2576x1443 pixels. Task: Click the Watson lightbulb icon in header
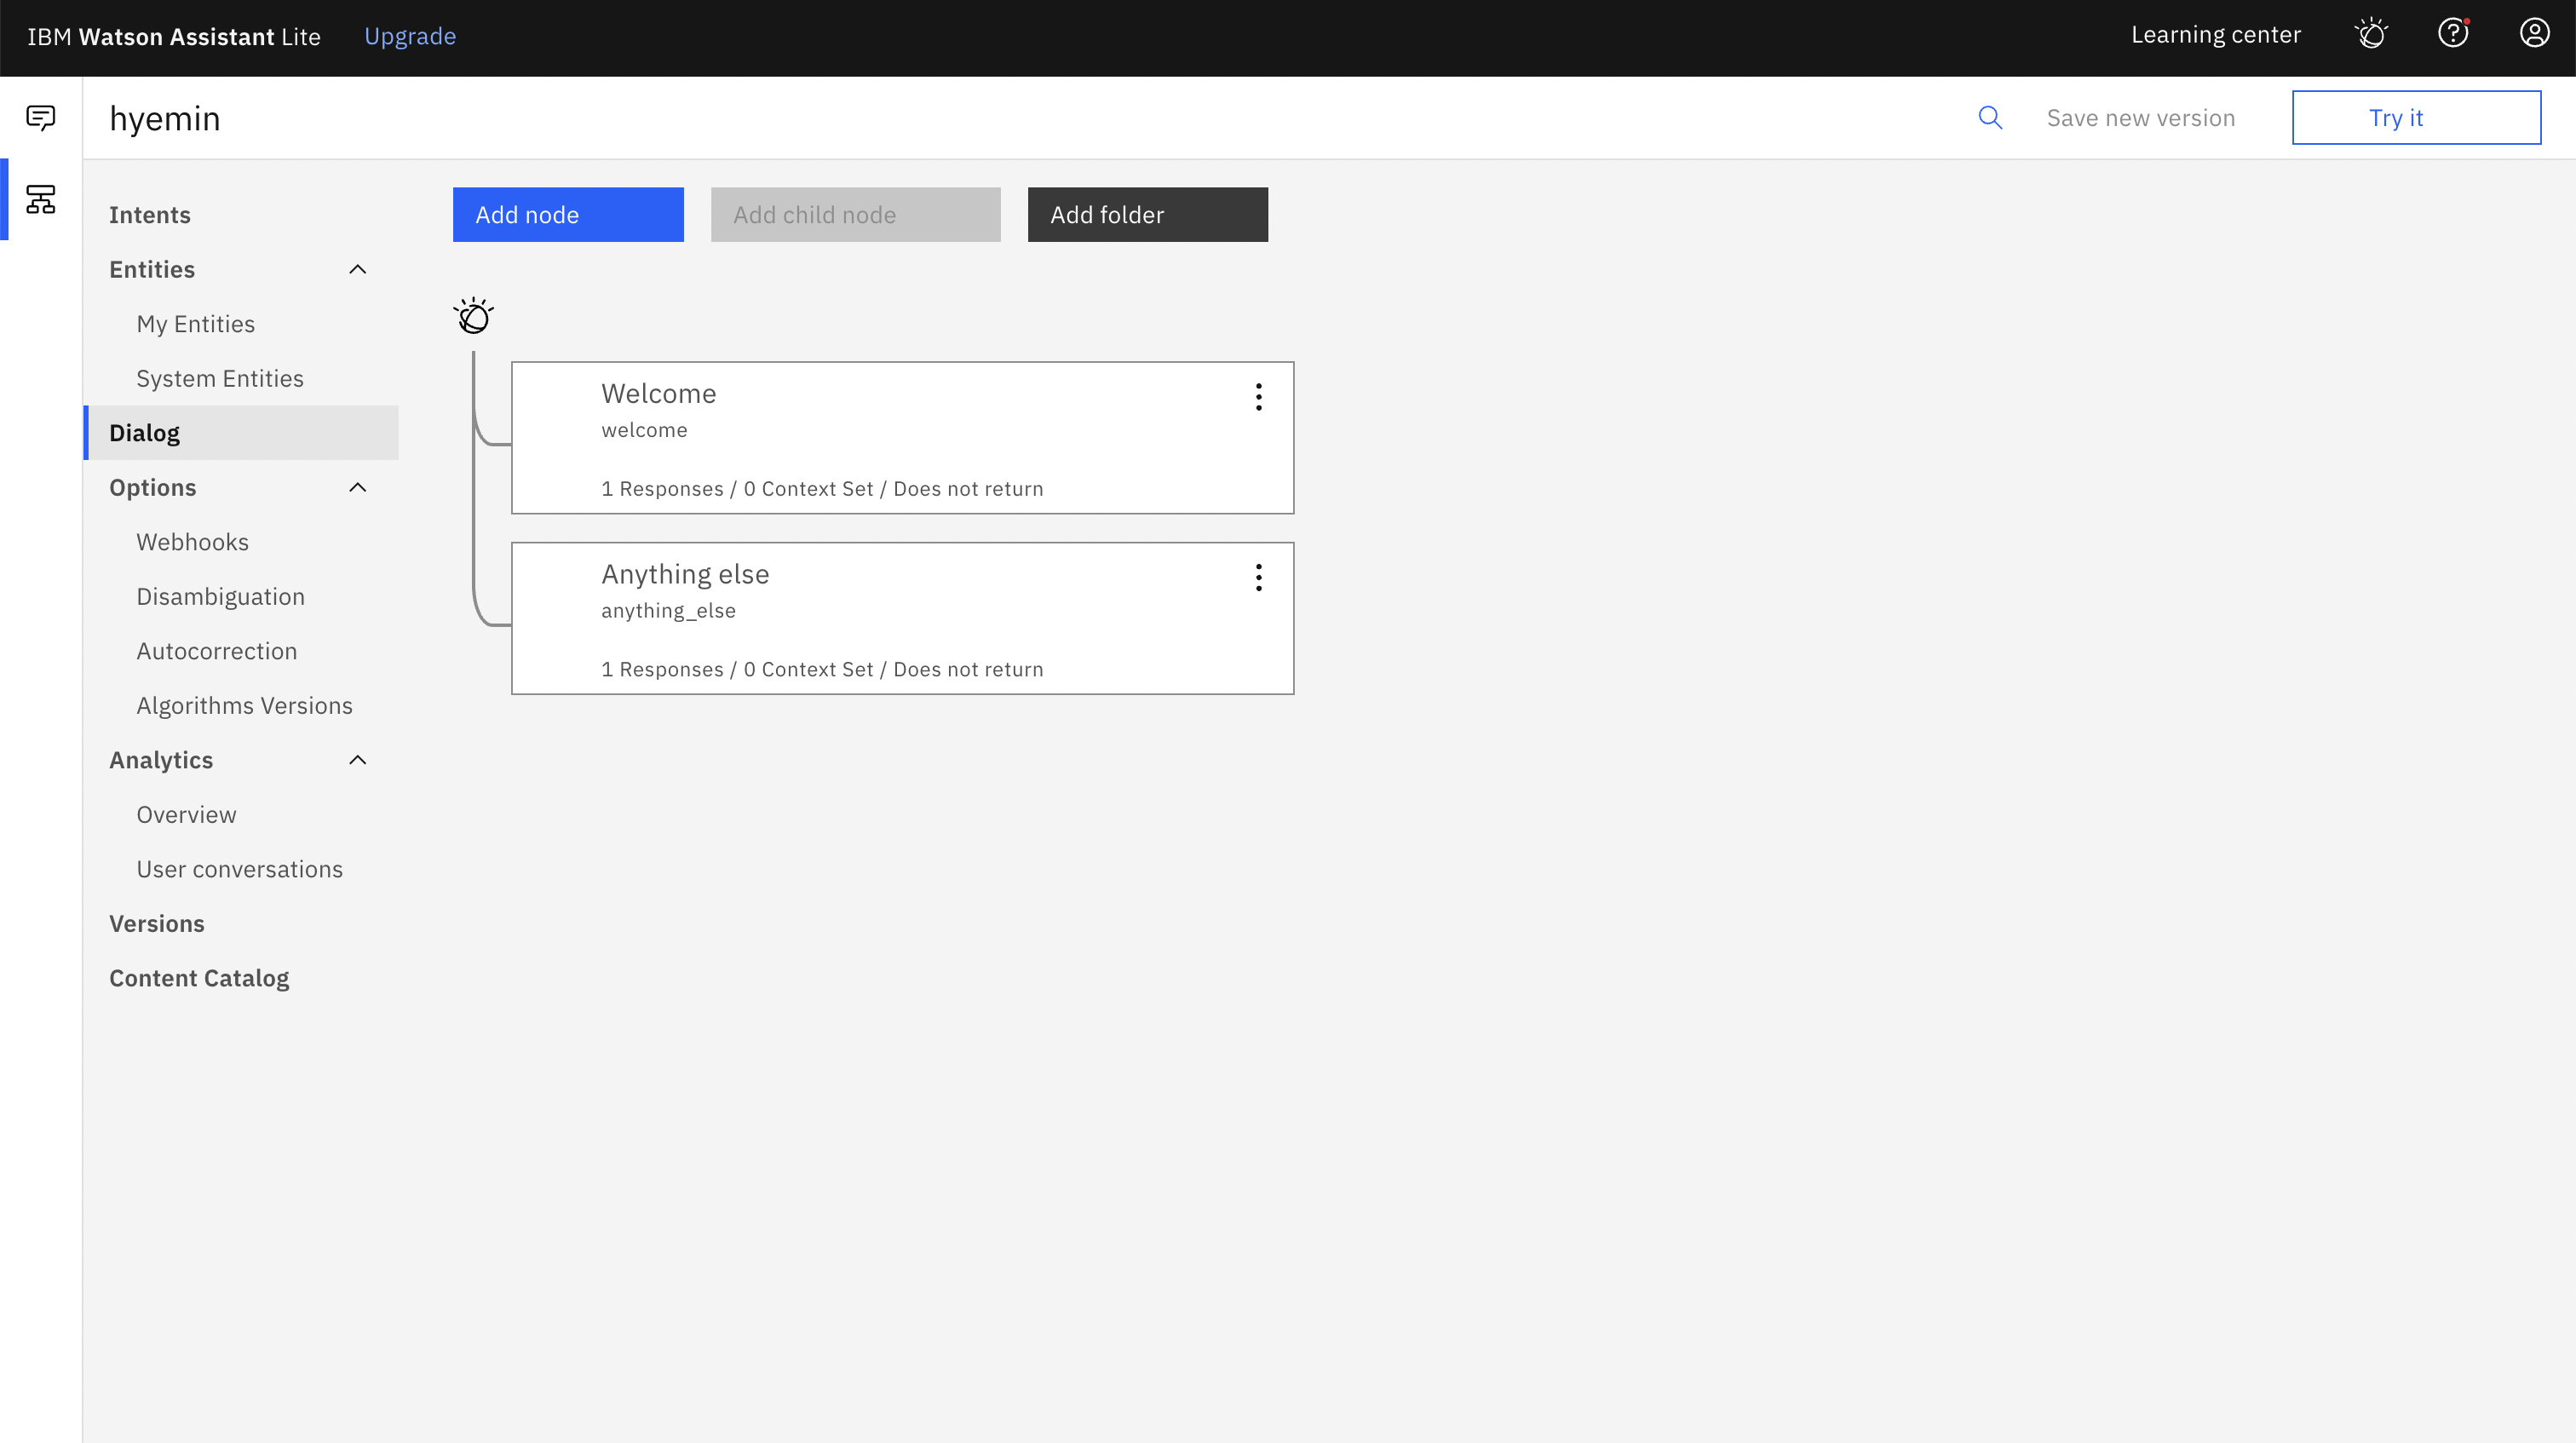pos(2372,34)
